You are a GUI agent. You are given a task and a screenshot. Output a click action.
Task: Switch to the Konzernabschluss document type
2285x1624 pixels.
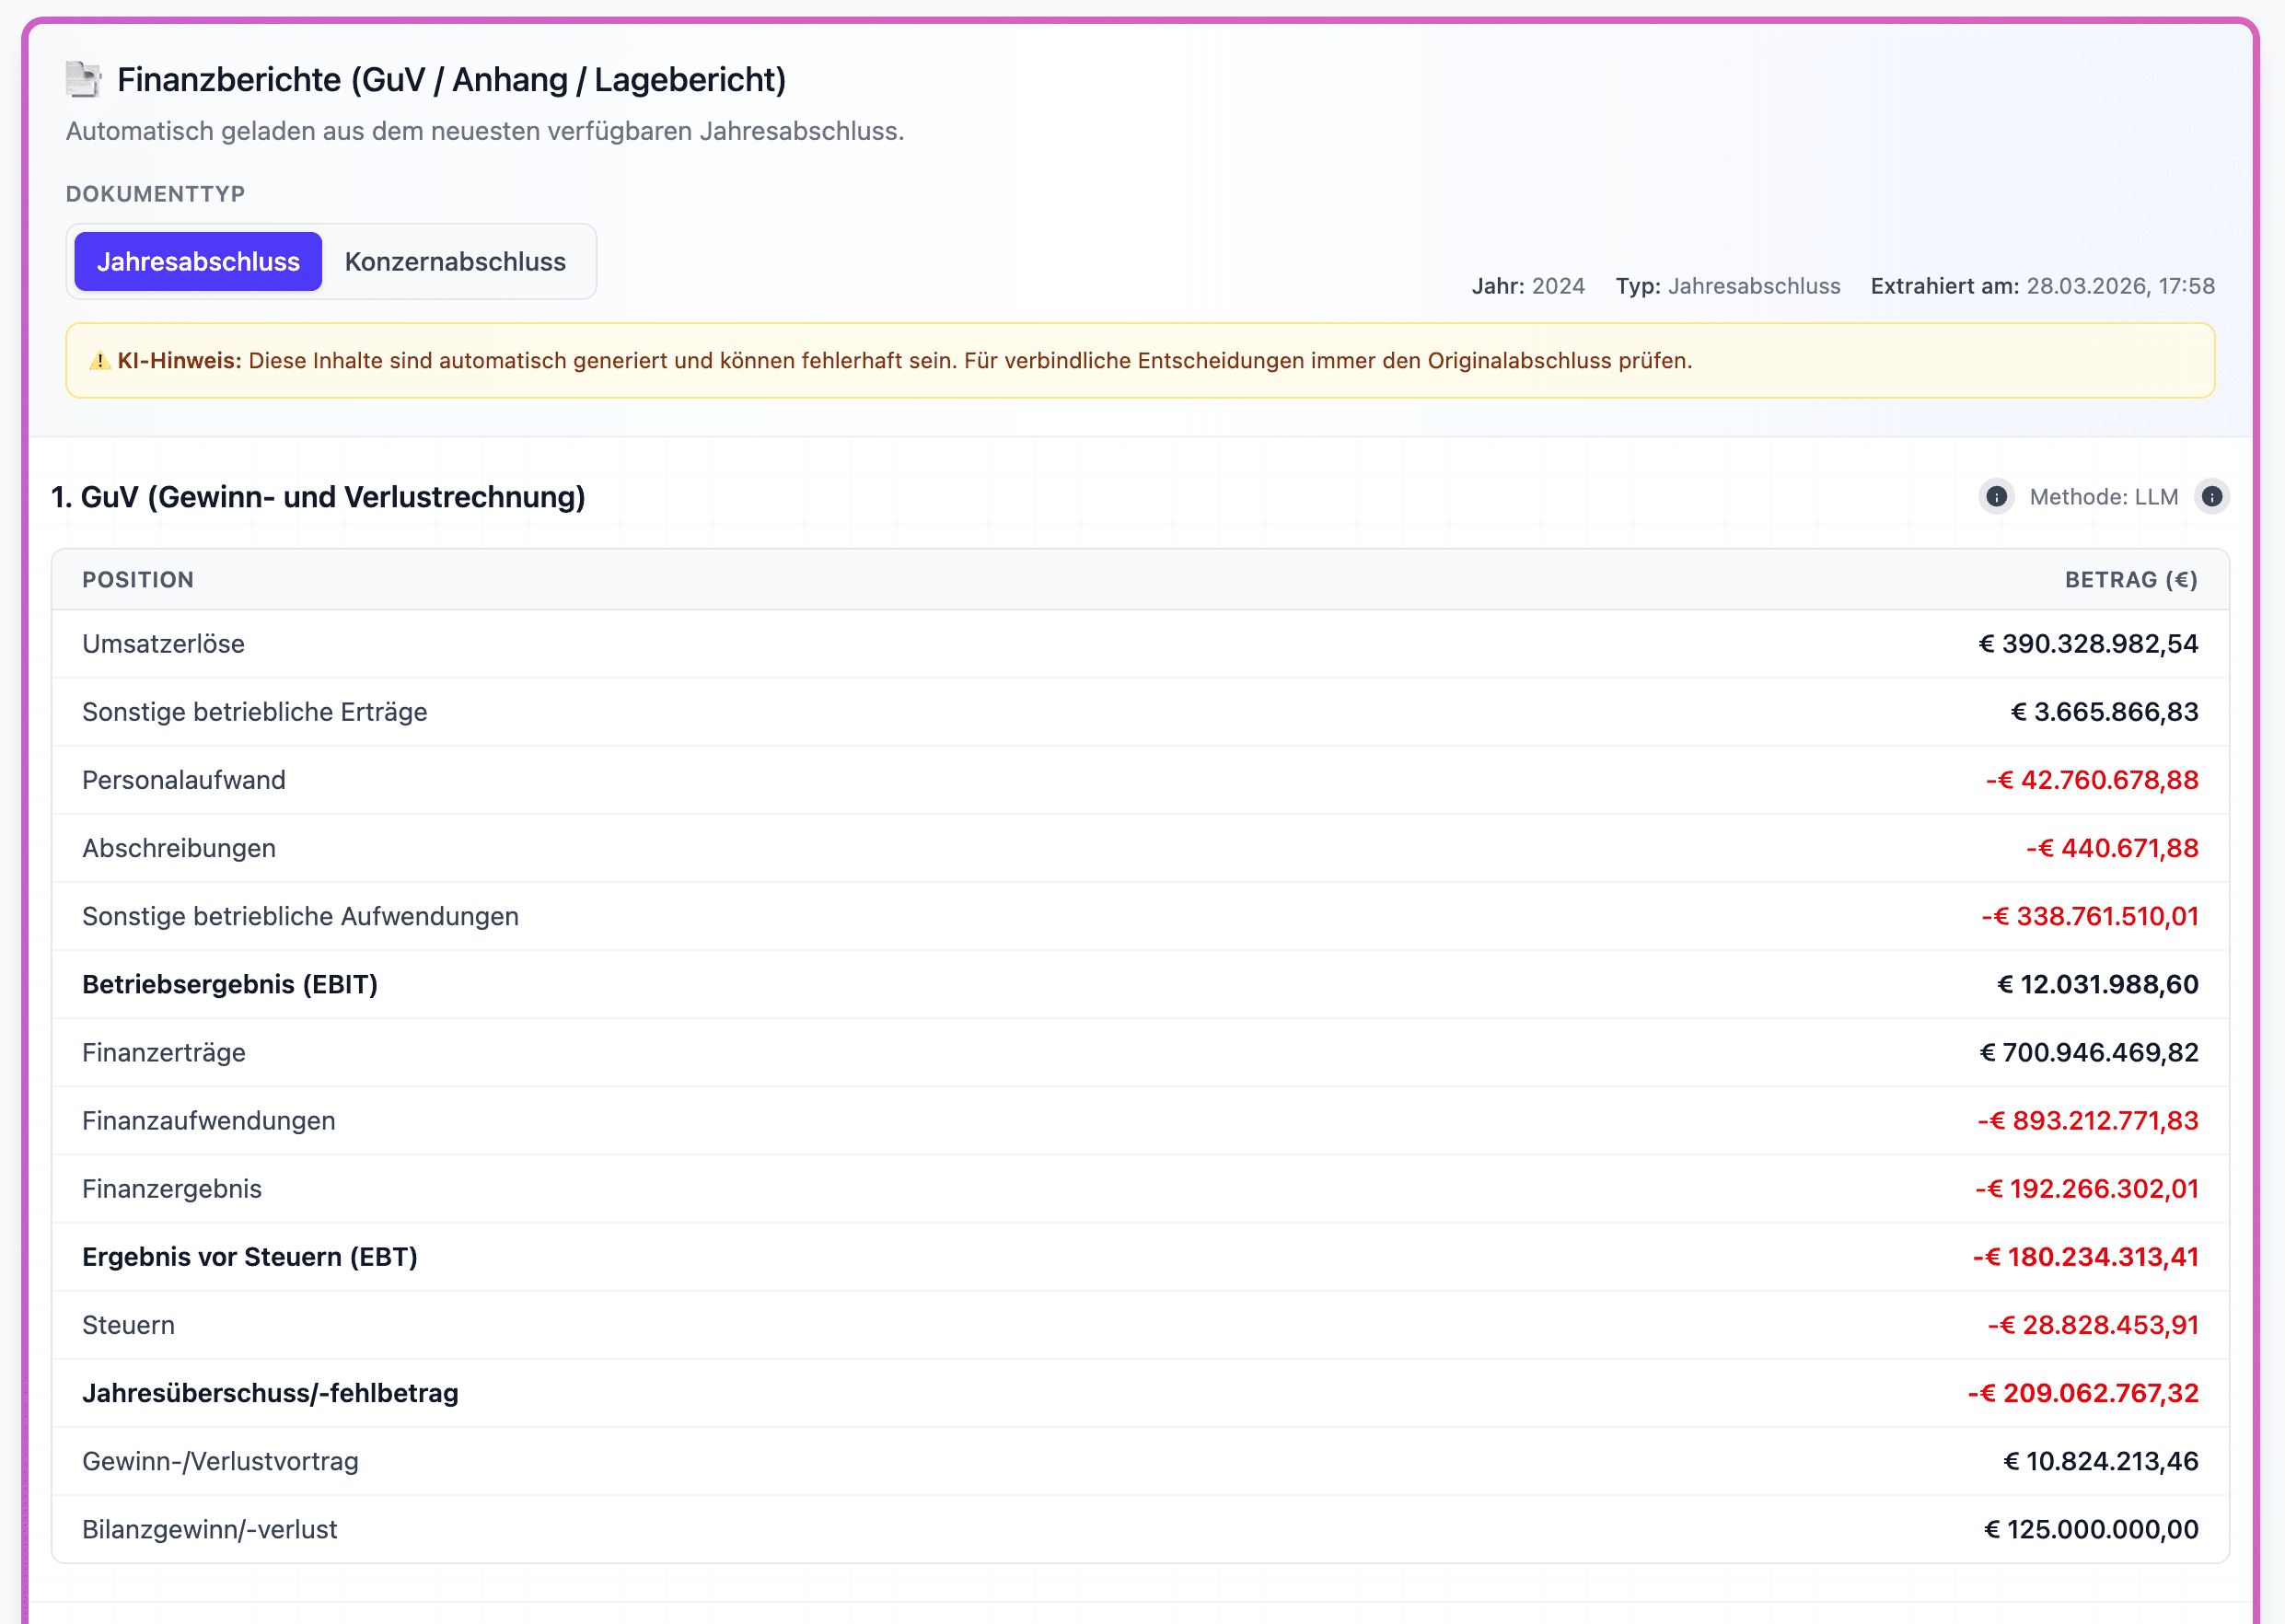tap(456, 261)
